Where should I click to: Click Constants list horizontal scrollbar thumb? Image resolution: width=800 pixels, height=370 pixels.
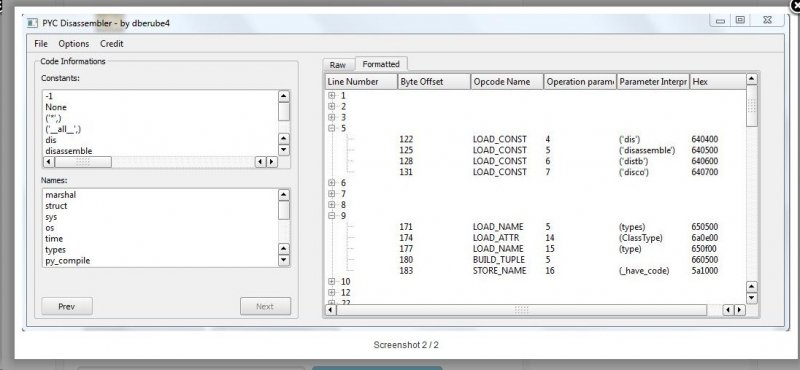click(x=83, y=162)
